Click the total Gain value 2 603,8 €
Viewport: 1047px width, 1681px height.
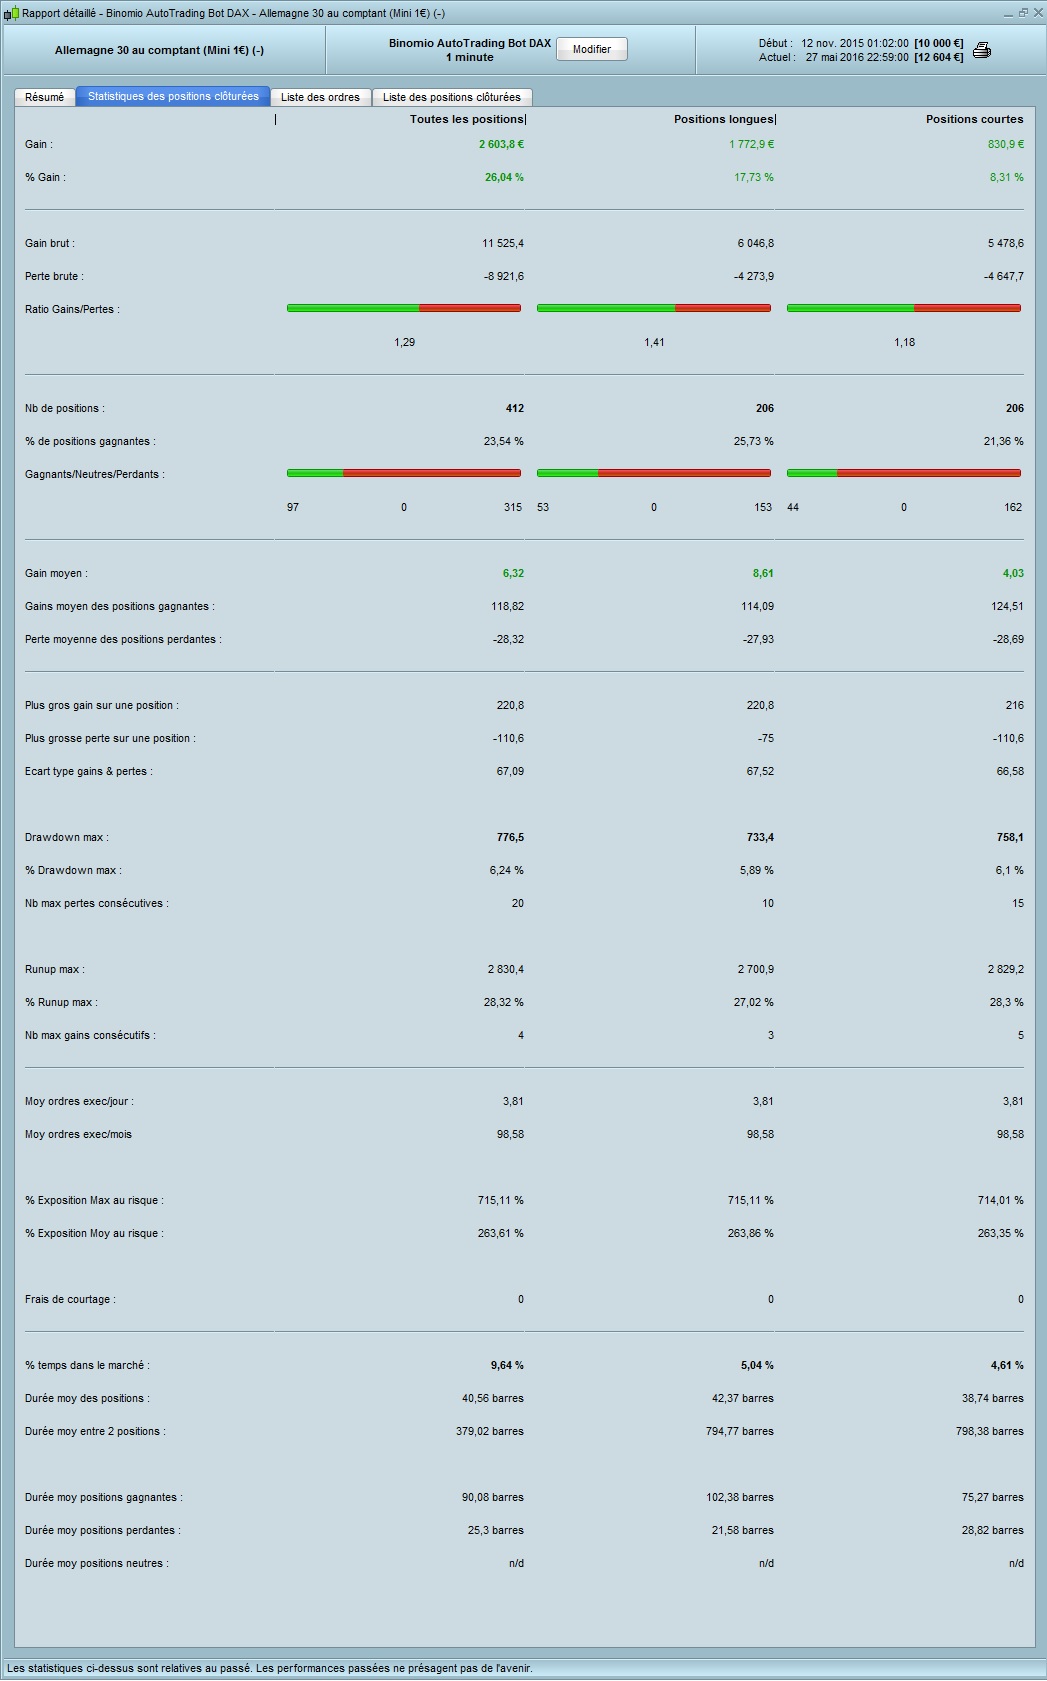tap(501, 144)
